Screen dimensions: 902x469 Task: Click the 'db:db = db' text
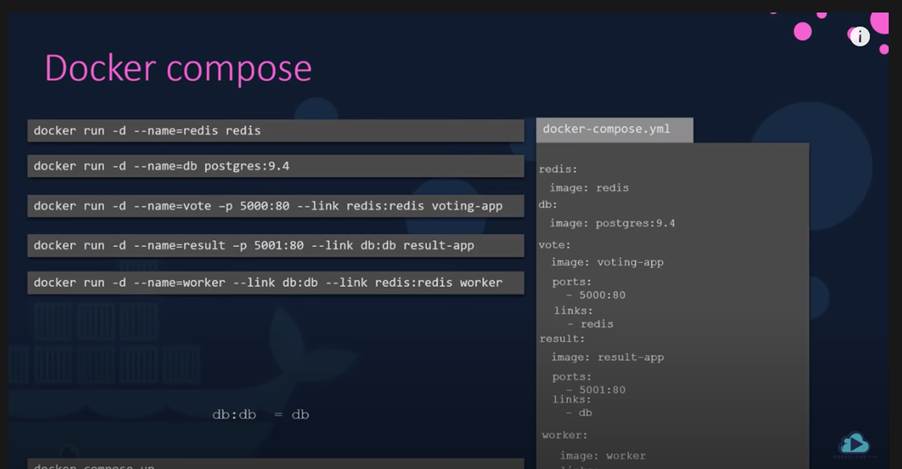pos(260,414)
